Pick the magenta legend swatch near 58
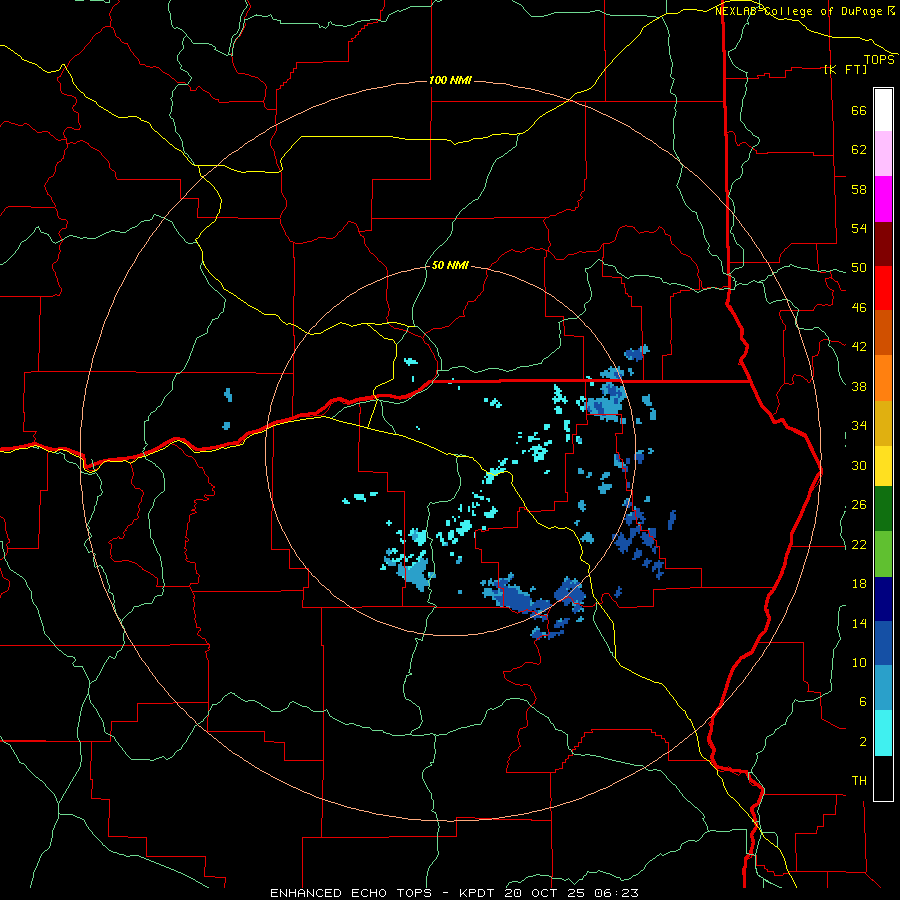 coord(883,199)
